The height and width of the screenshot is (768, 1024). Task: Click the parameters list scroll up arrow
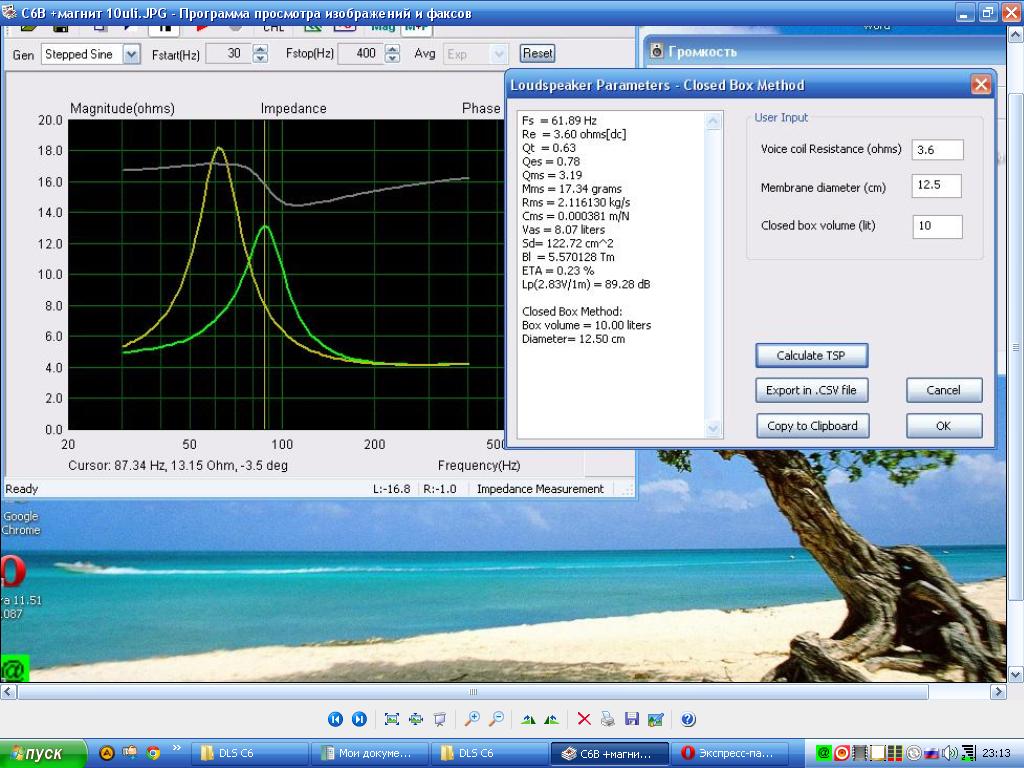coord(713,121)
